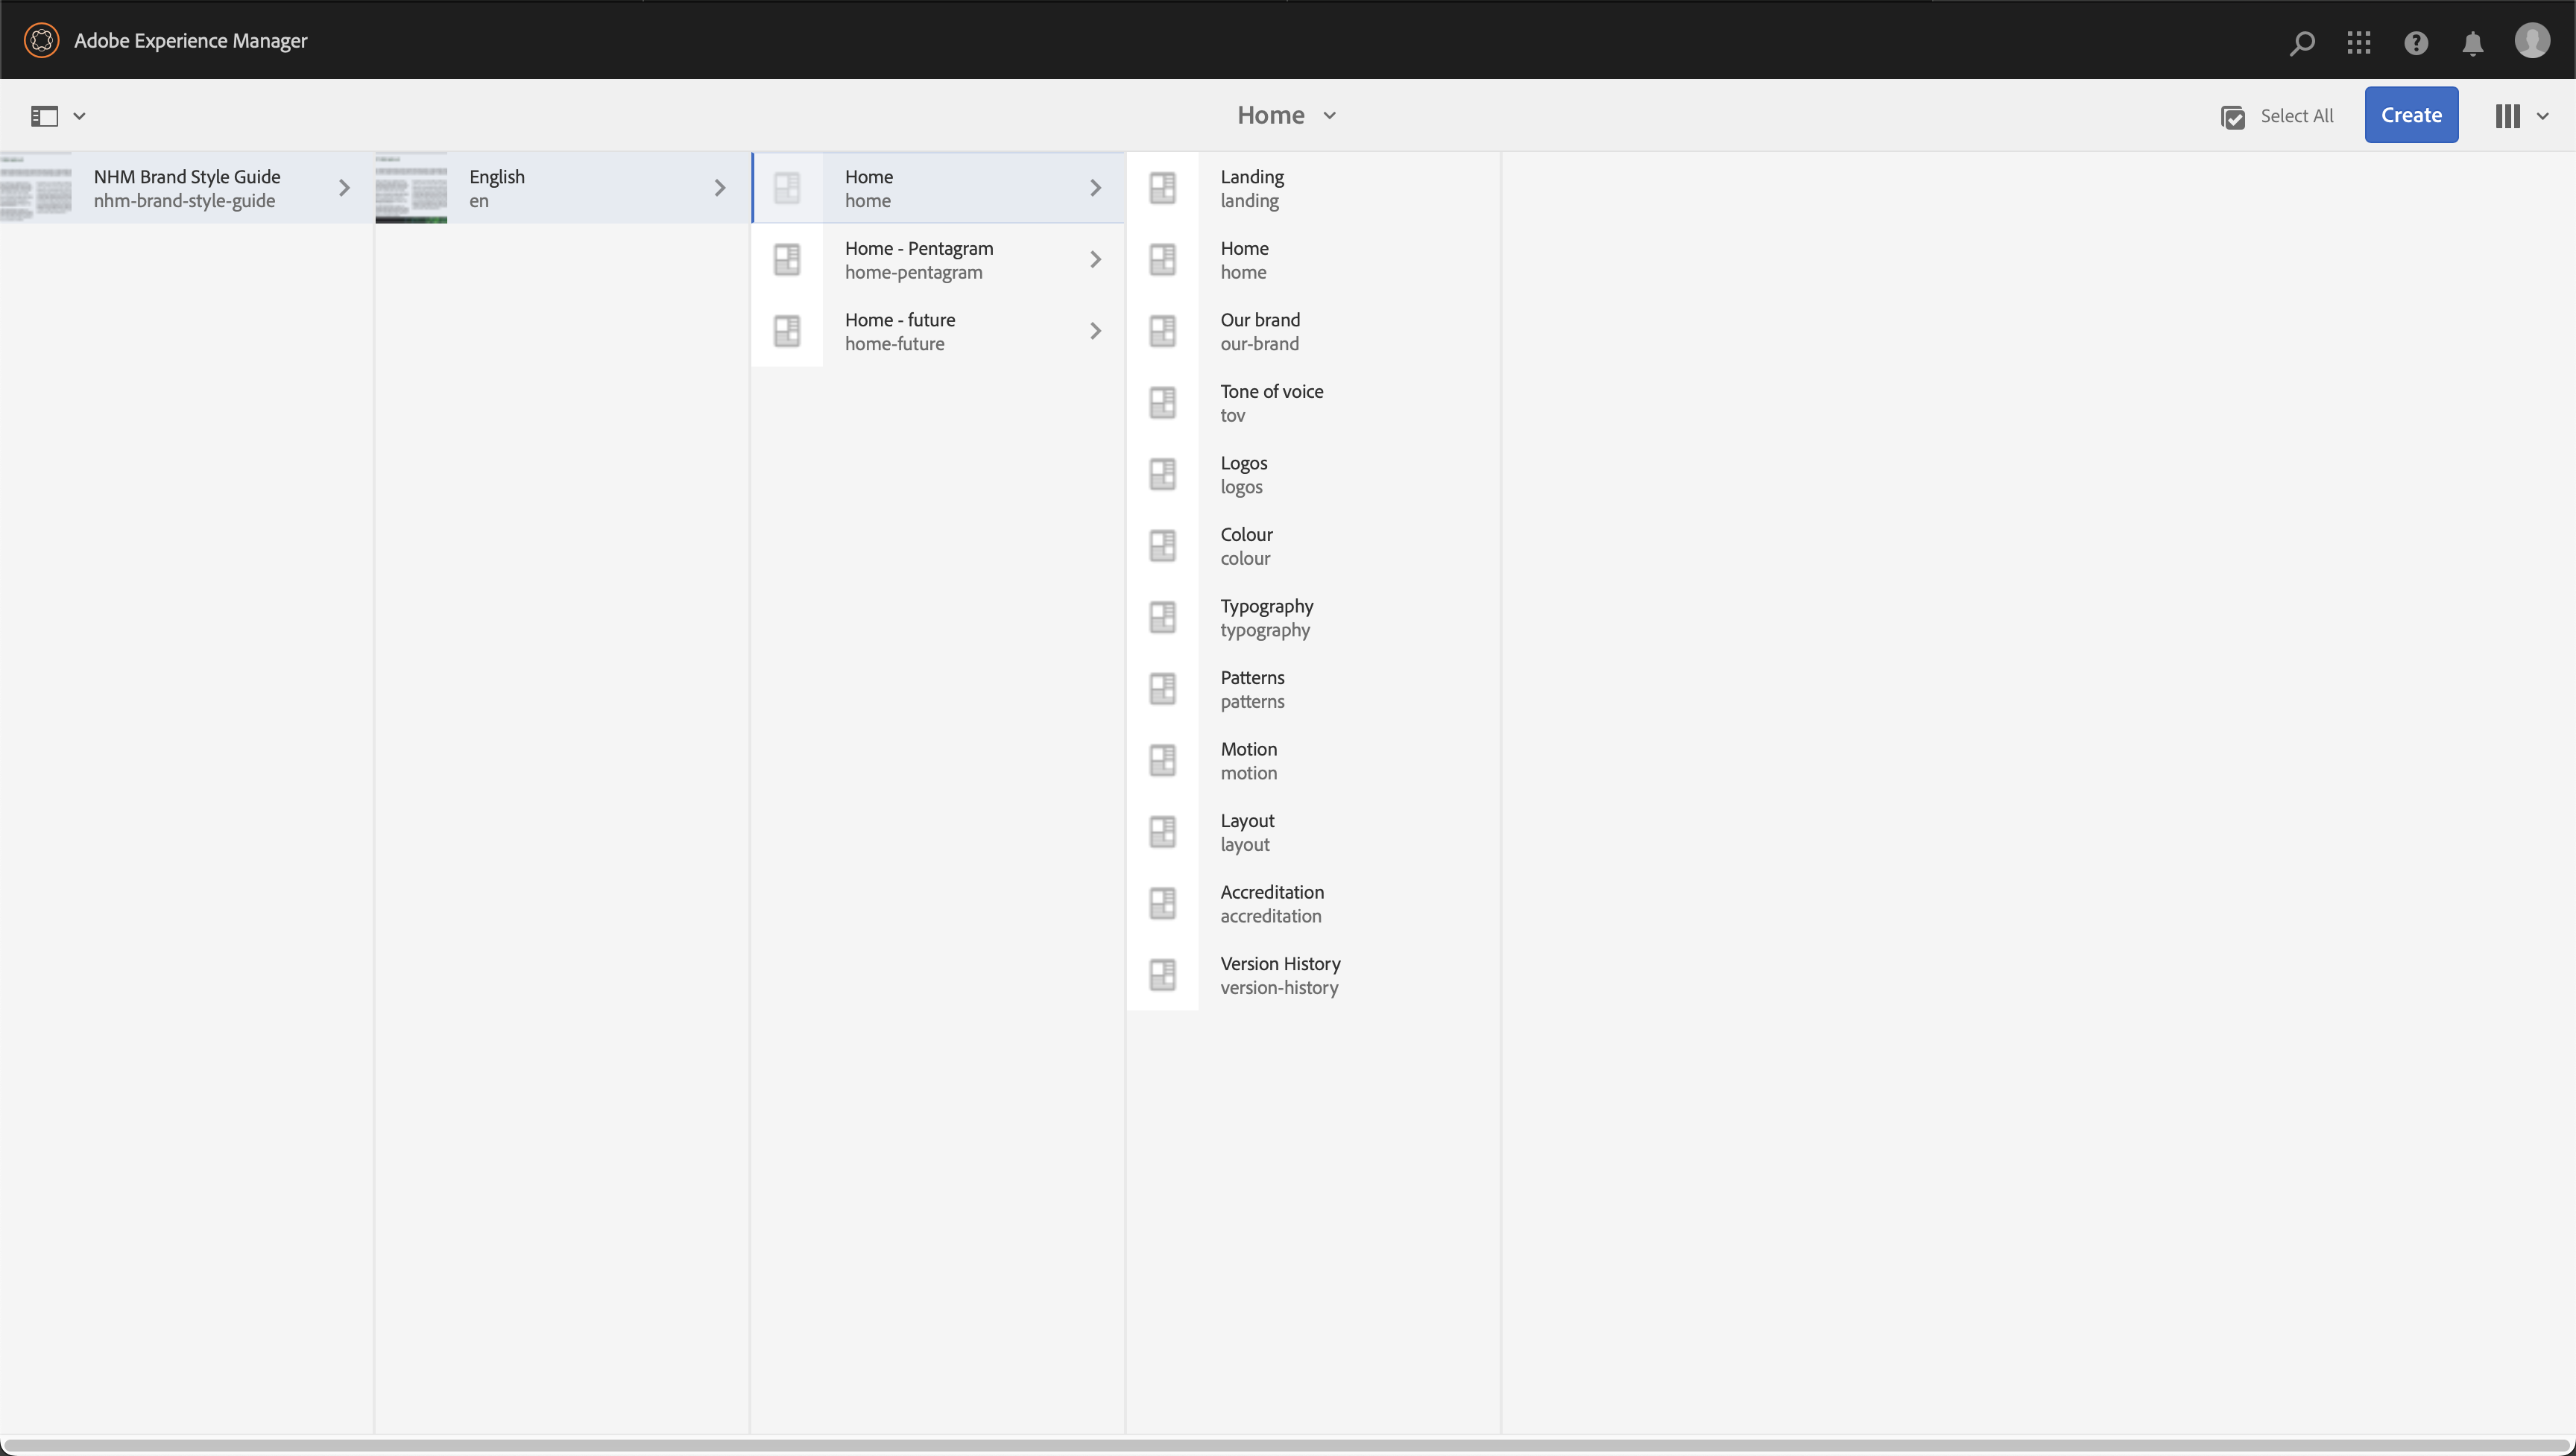2576x1456 pixels.
Task: Expand the Home - Pentagram chevron
Action: coord(1096,260)
